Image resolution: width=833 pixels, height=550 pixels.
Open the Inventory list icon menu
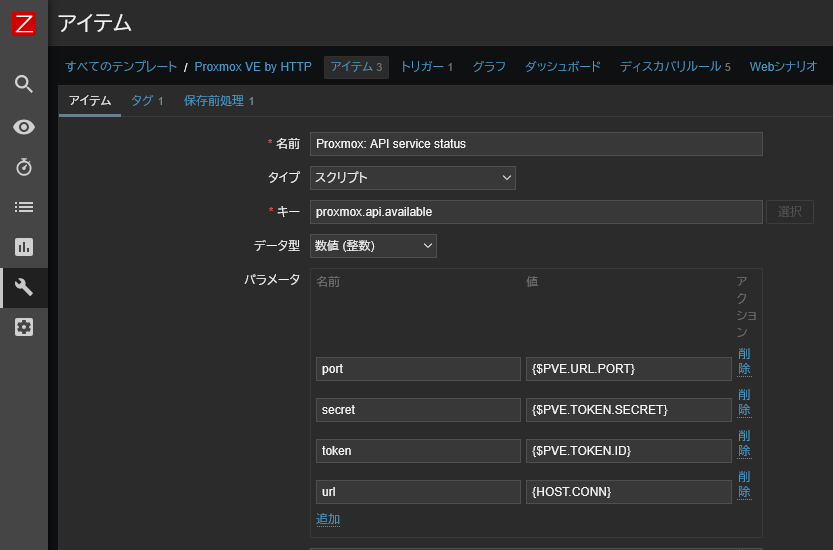tap(24, 207)
